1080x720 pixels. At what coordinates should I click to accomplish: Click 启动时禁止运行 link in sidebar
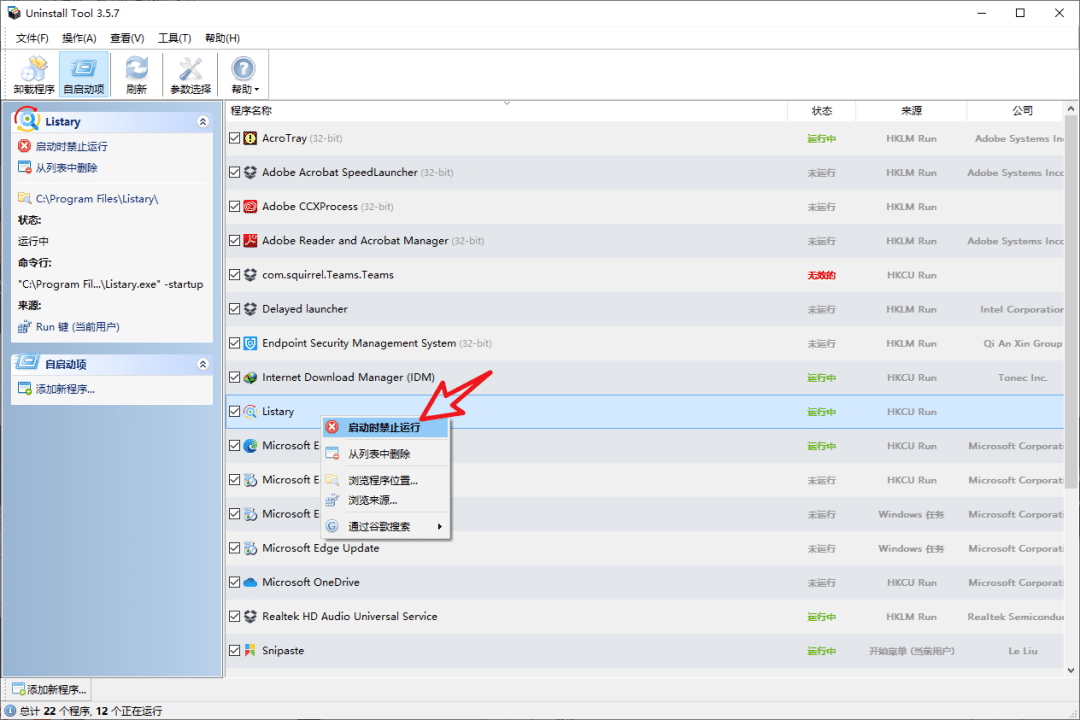tap(71, 146)
